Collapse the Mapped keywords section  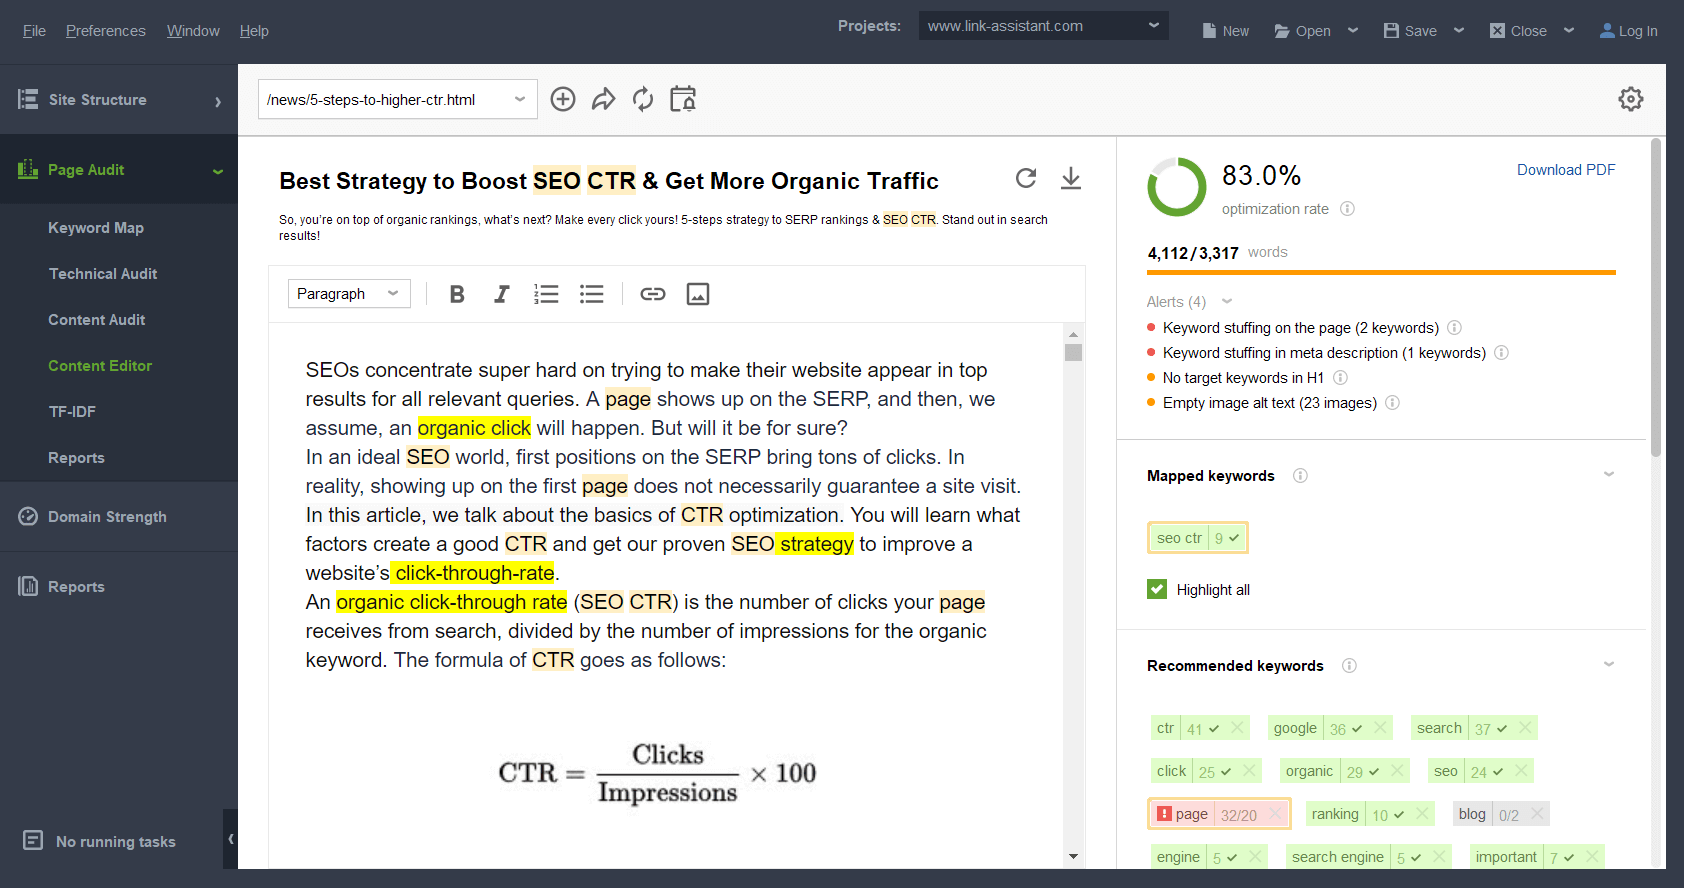1609,474
